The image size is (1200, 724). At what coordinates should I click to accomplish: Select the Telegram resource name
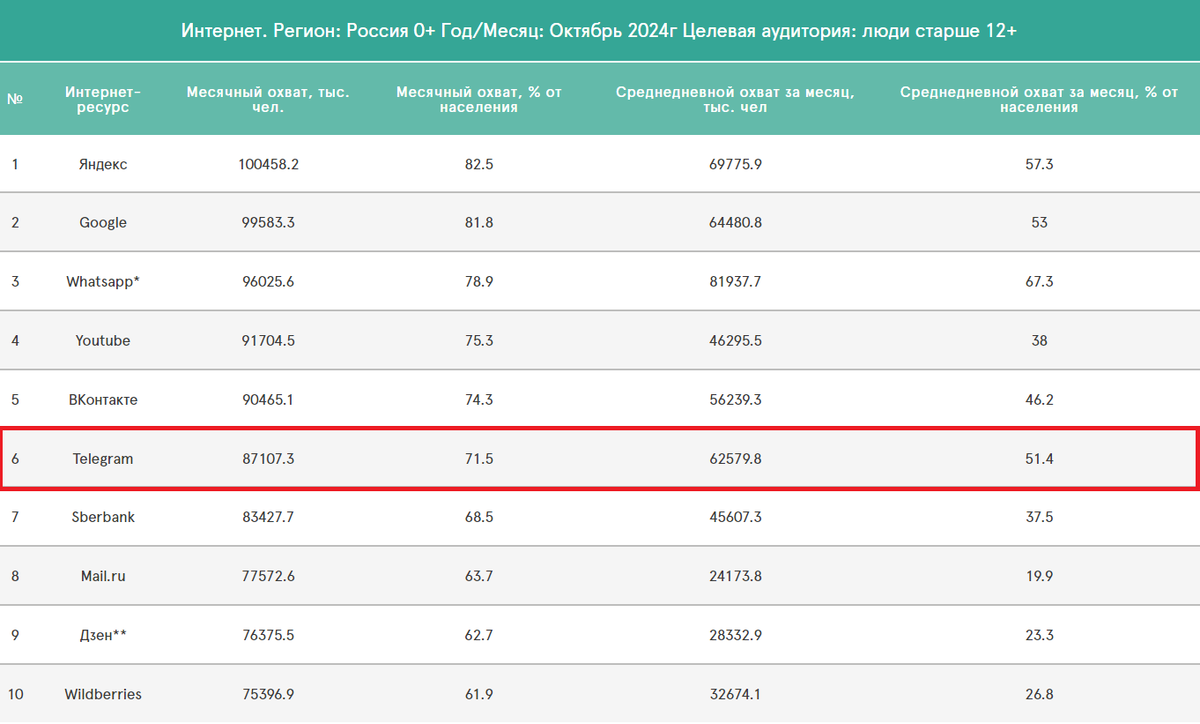coord(103,459)
